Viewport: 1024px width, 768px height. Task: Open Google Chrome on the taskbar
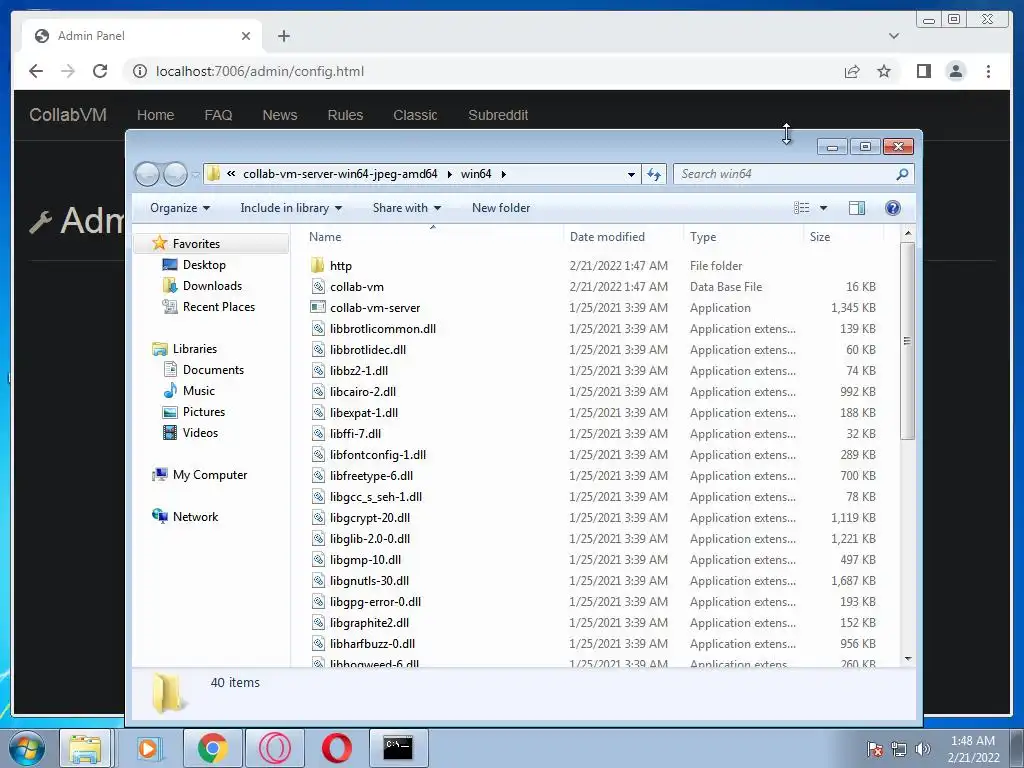[212, 748]
